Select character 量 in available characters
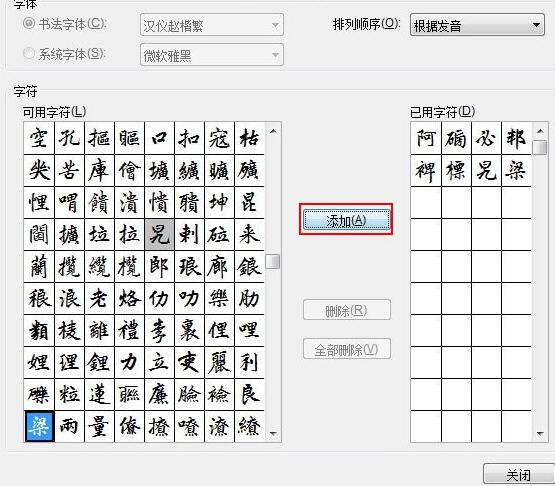This screenshot has height=486, width=555. point(99,427)
